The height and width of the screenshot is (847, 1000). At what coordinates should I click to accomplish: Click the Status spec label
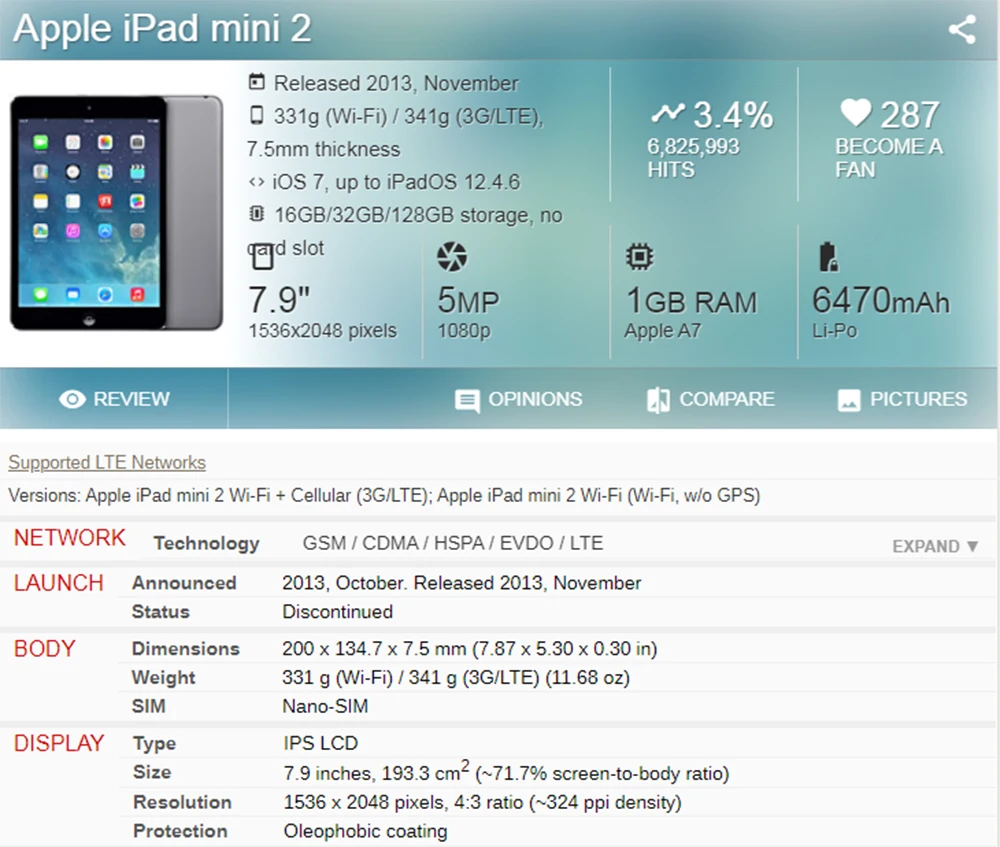click(x=160, y=612)
